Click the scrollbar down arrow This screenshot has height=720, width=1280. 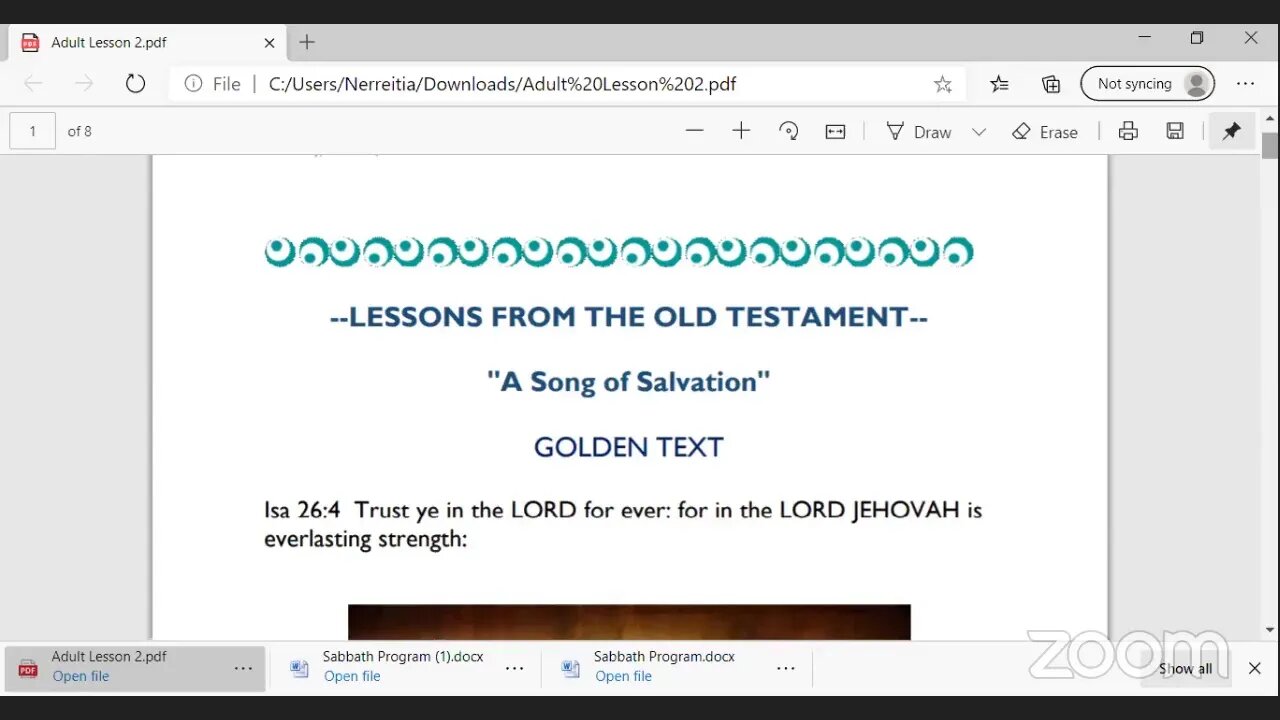tap(1270, 630)
